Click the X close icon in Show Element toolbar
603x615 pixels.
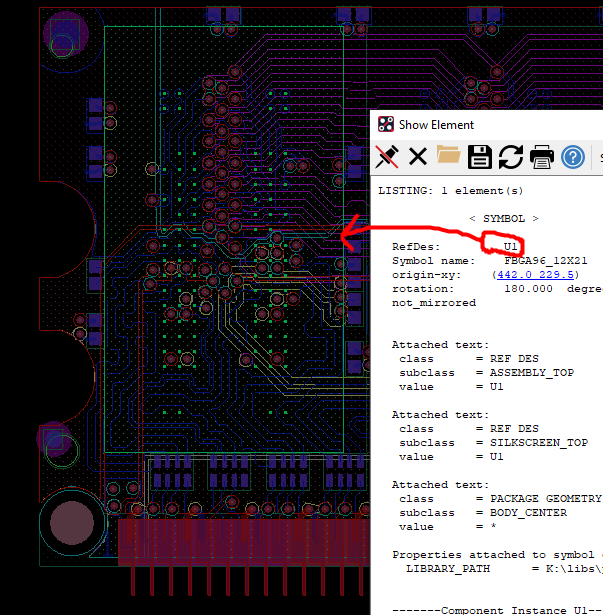(417, 157)
